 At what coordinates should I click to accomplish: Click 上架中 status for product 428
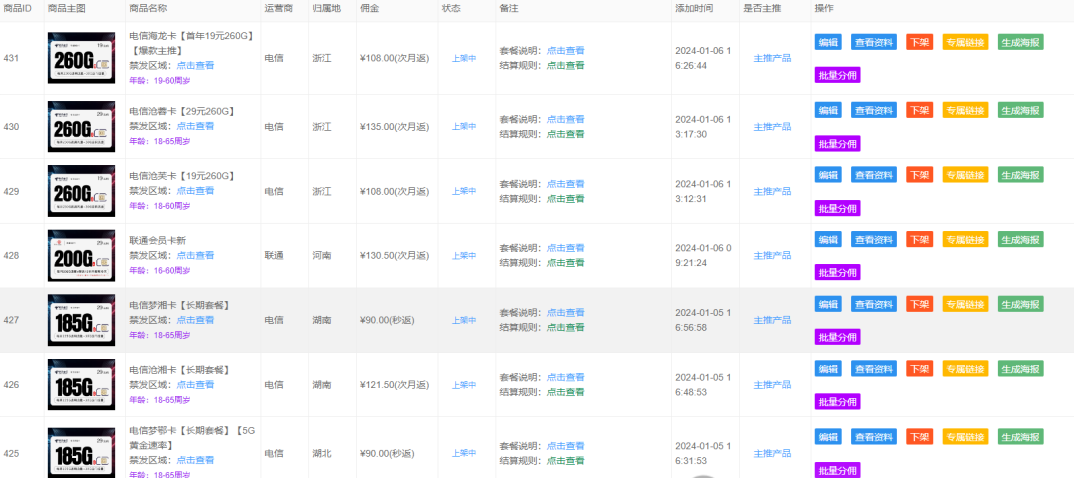point(464,255)
